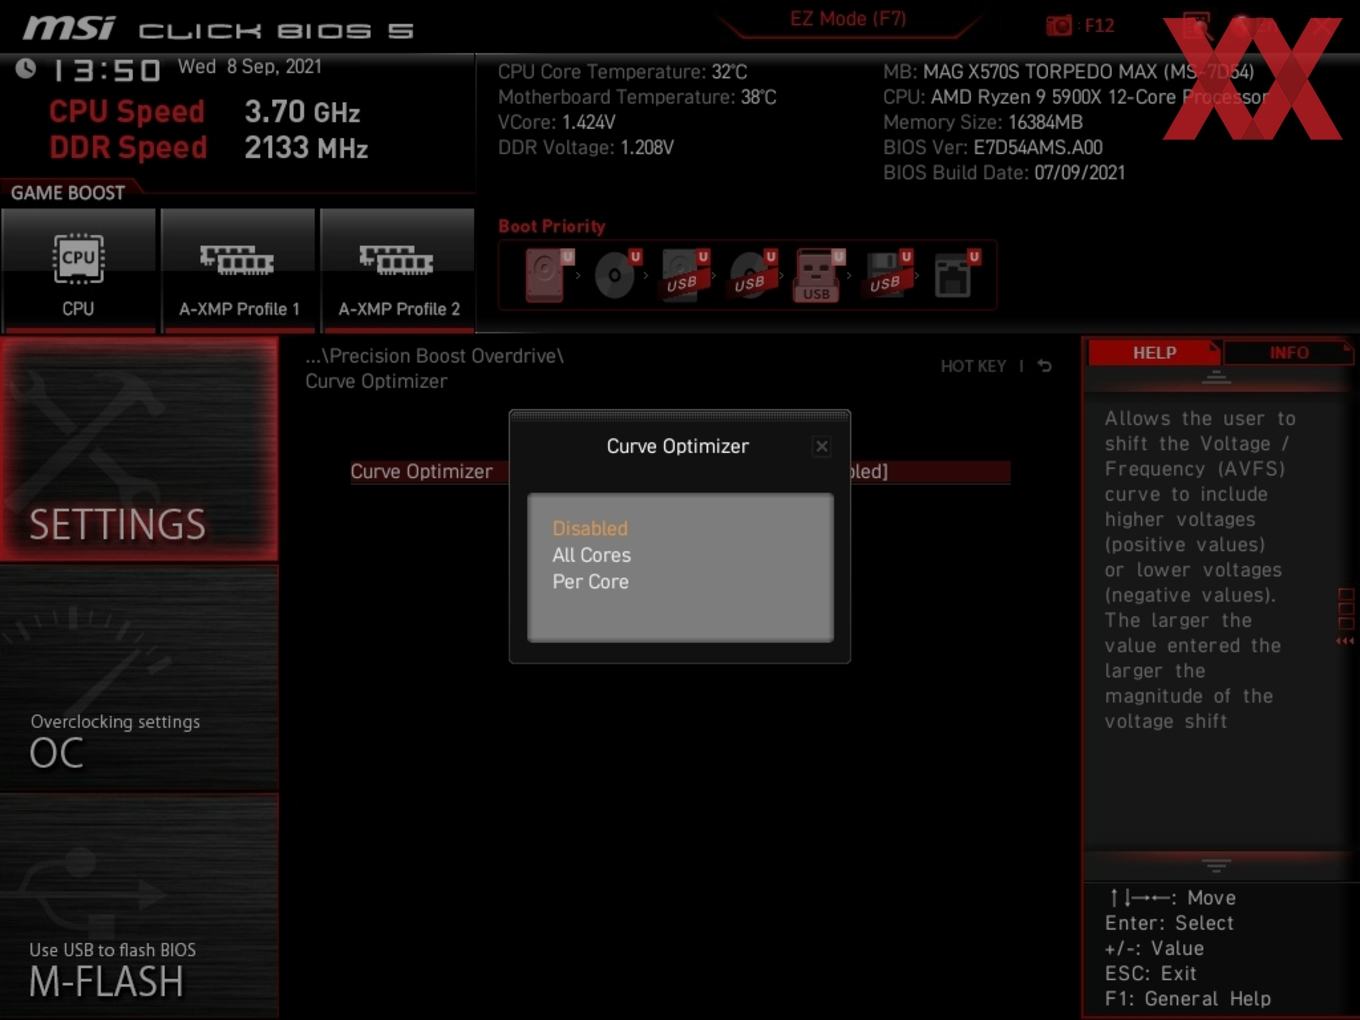
Task: Click the Precision Boost Overdrive breadcrumb path
Action: pos(435,356)
